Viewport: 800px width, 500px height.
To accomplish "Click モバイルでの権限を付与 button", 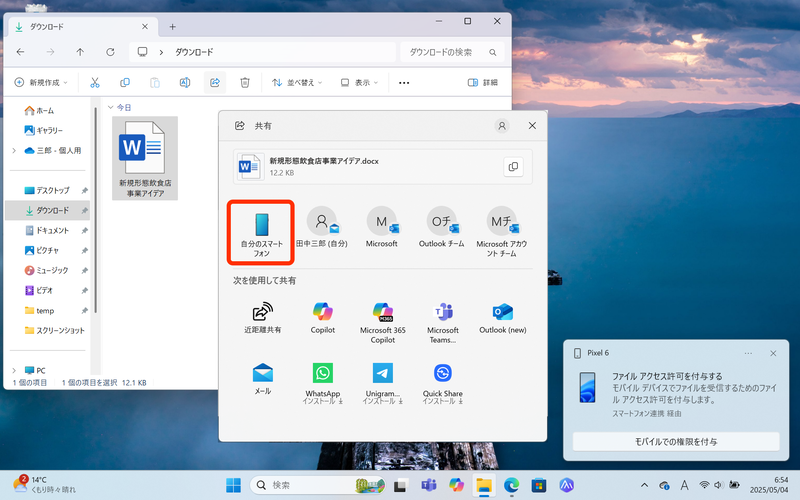I will tap(676, 442).
